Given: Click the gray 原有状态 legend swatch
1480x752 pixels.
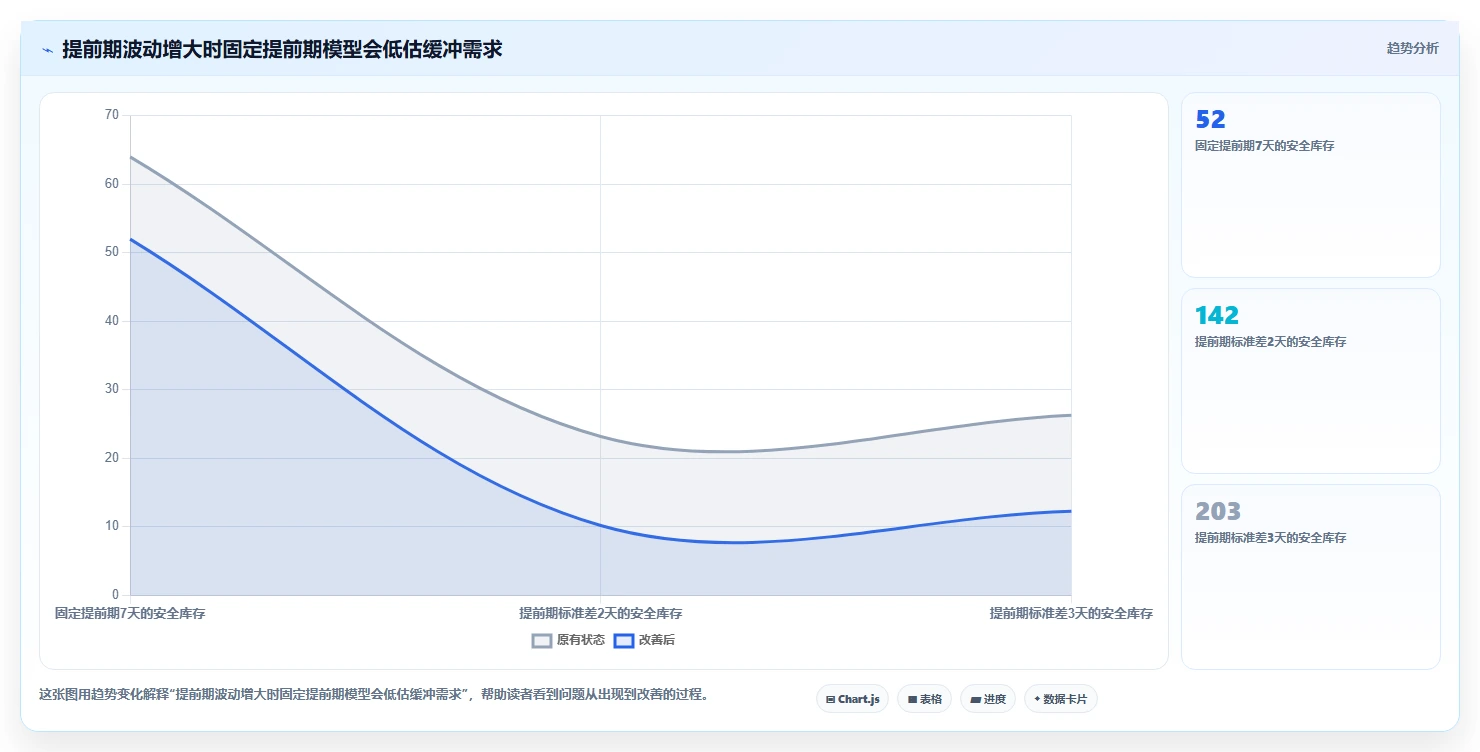Looking at the screenshot, I should click(x=542, y=641).
